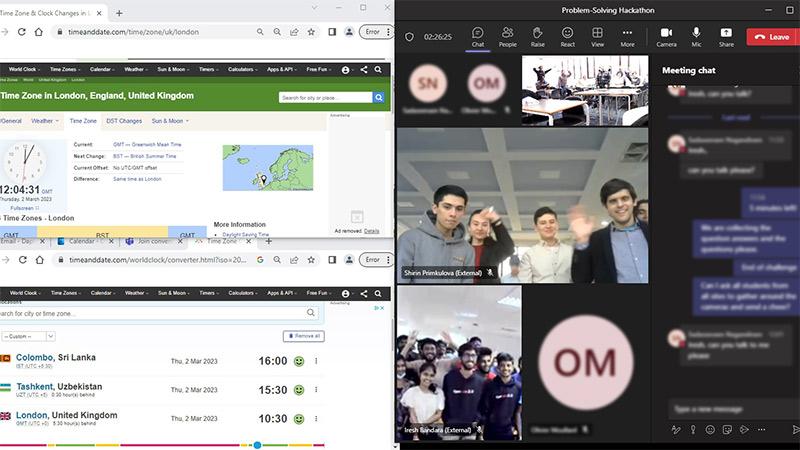Click the Search for city or place field
Viewport: 800px width, 450px height.
(x=326, y=97)
